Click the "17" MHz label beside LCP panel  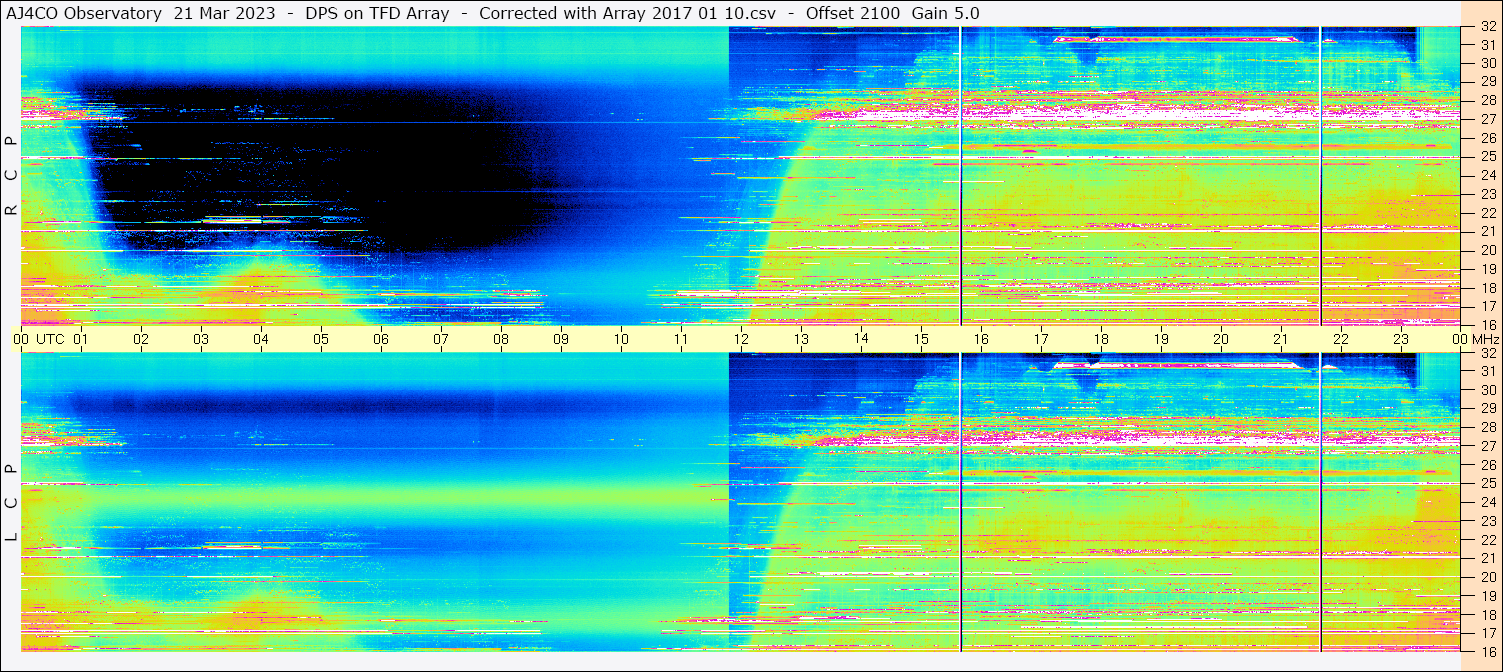tap(1487, 634)
